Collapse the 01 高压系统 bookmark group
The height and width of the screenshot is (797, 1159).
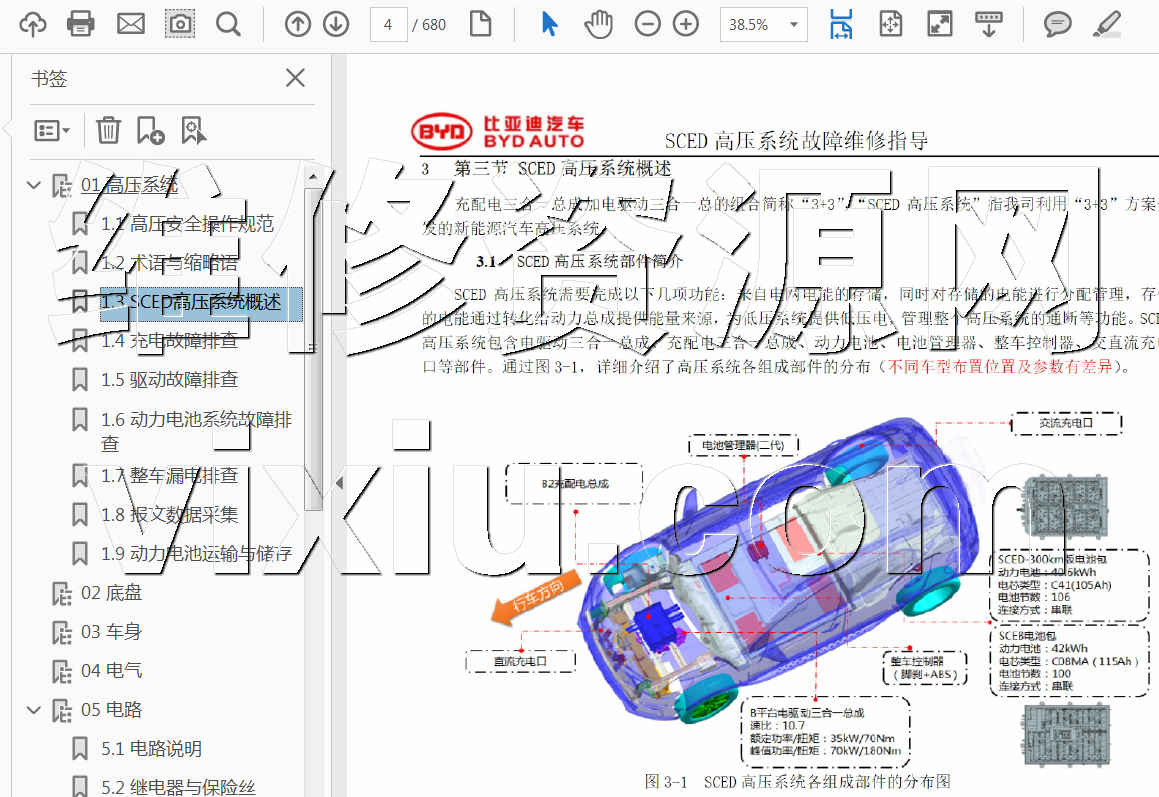click(x=34, y=185)
